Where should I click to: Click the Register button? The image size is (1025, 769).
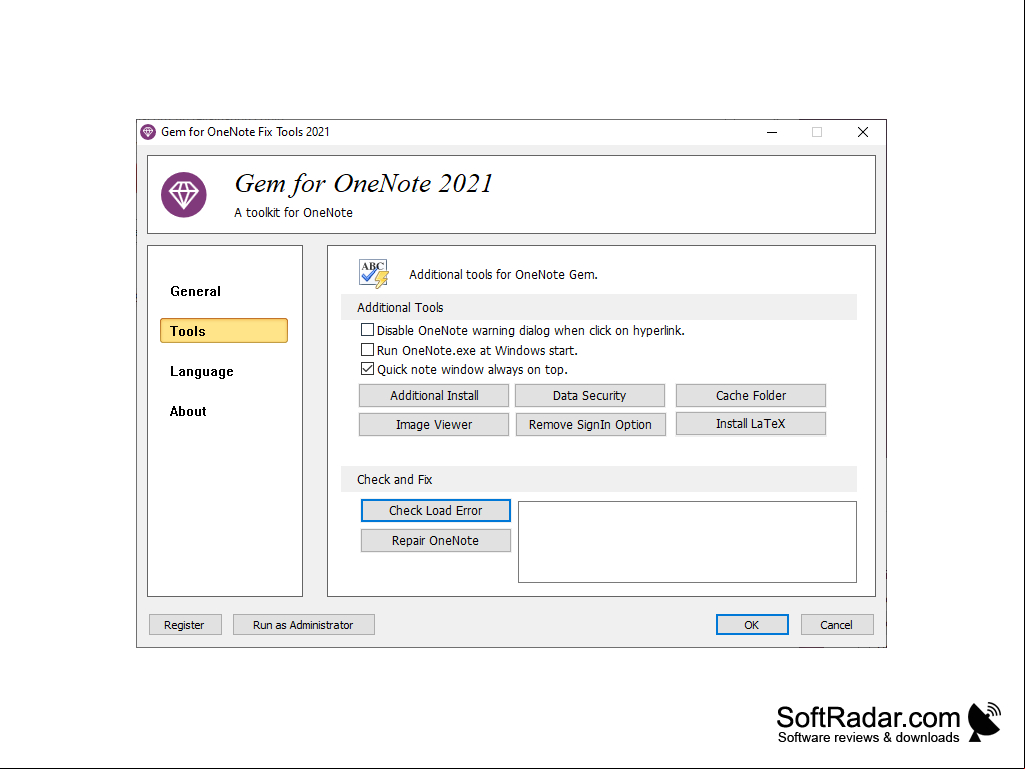185,624
